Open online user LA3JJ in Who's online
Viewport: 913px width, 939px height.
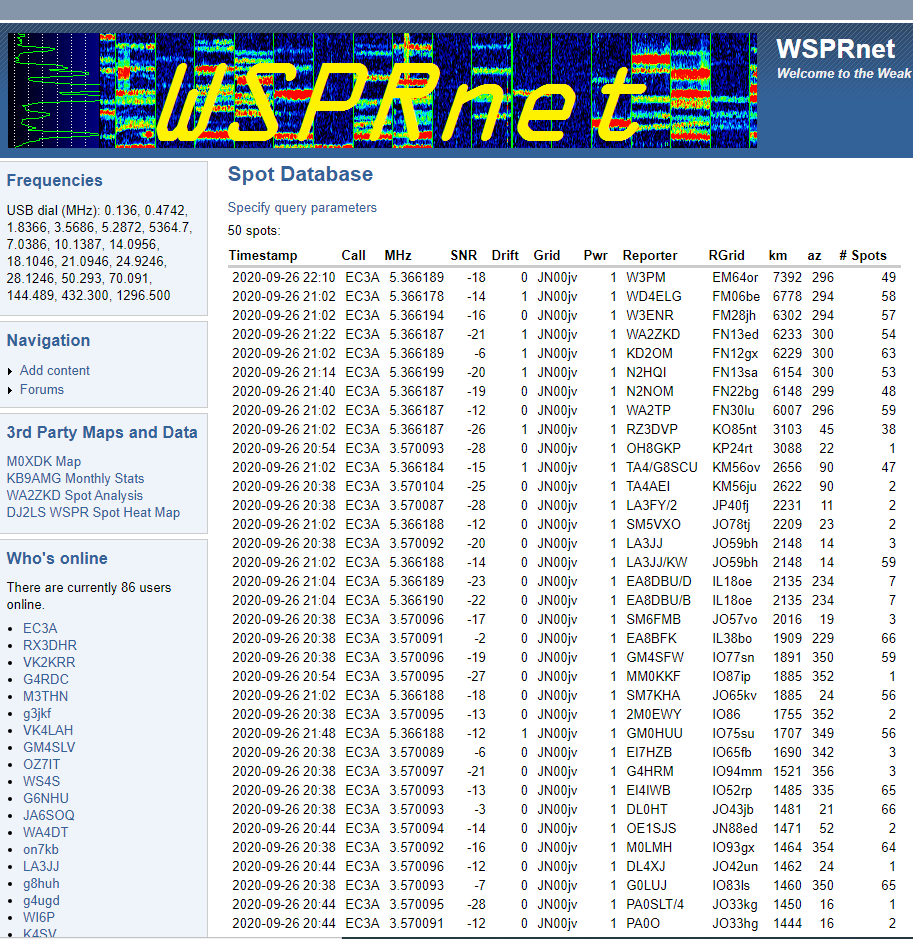(41, 866)
